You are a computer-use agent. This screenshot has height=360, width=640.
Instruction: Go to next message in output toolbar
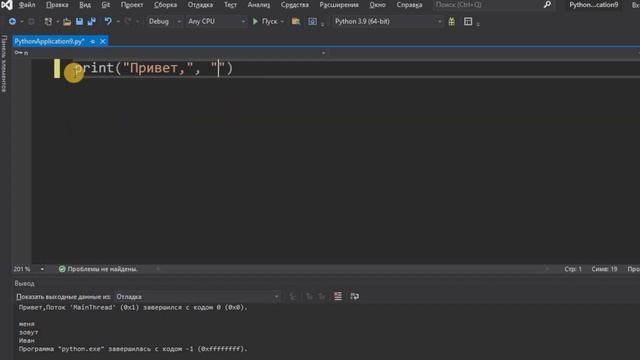point(322,297)
